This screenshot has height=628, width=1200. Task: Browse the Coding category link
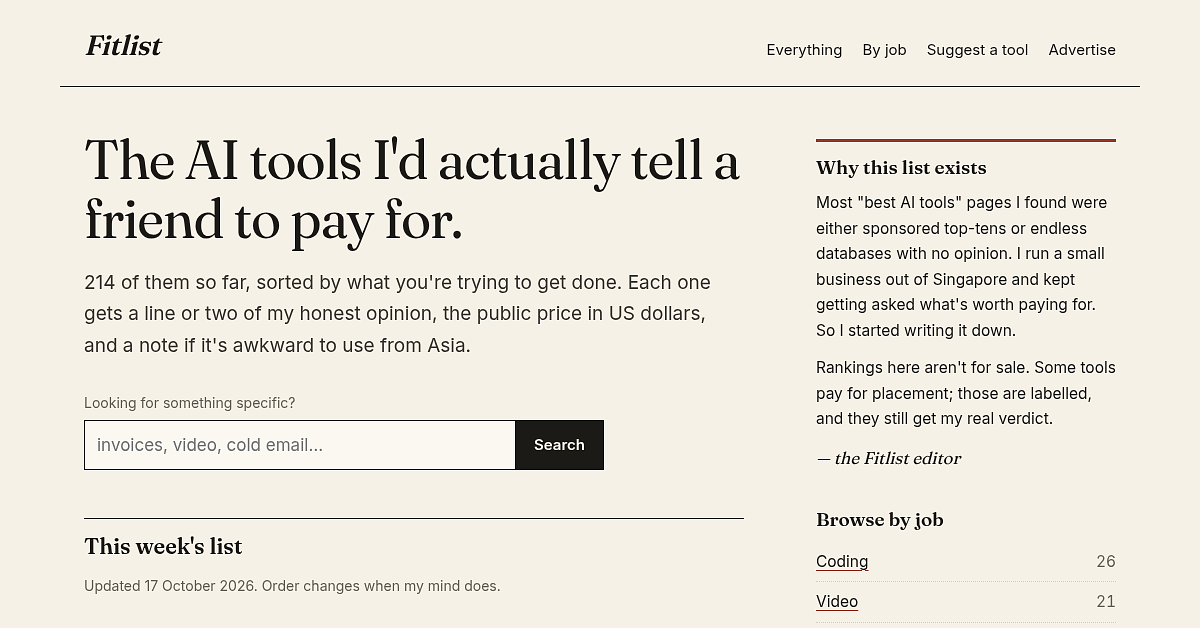pyautogui.click(x=842, y=562)
